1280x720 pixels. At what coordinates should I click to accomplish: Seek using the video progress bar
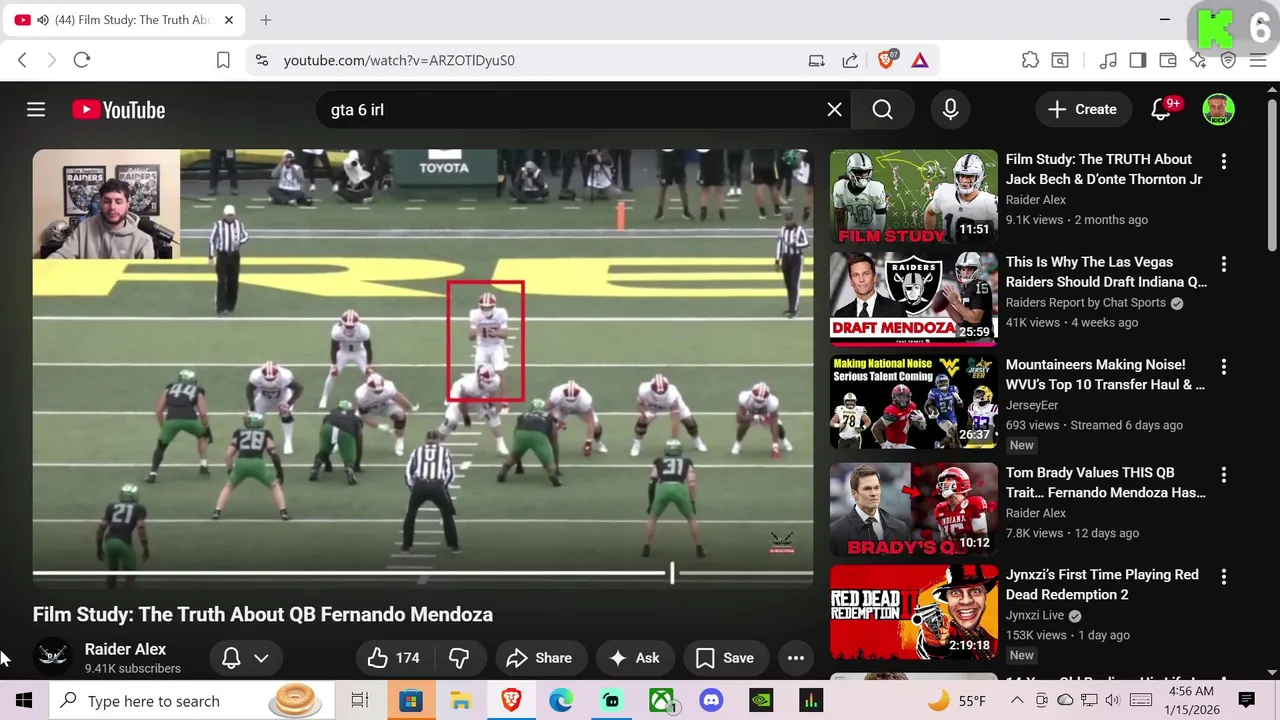[x=423, y=574]
